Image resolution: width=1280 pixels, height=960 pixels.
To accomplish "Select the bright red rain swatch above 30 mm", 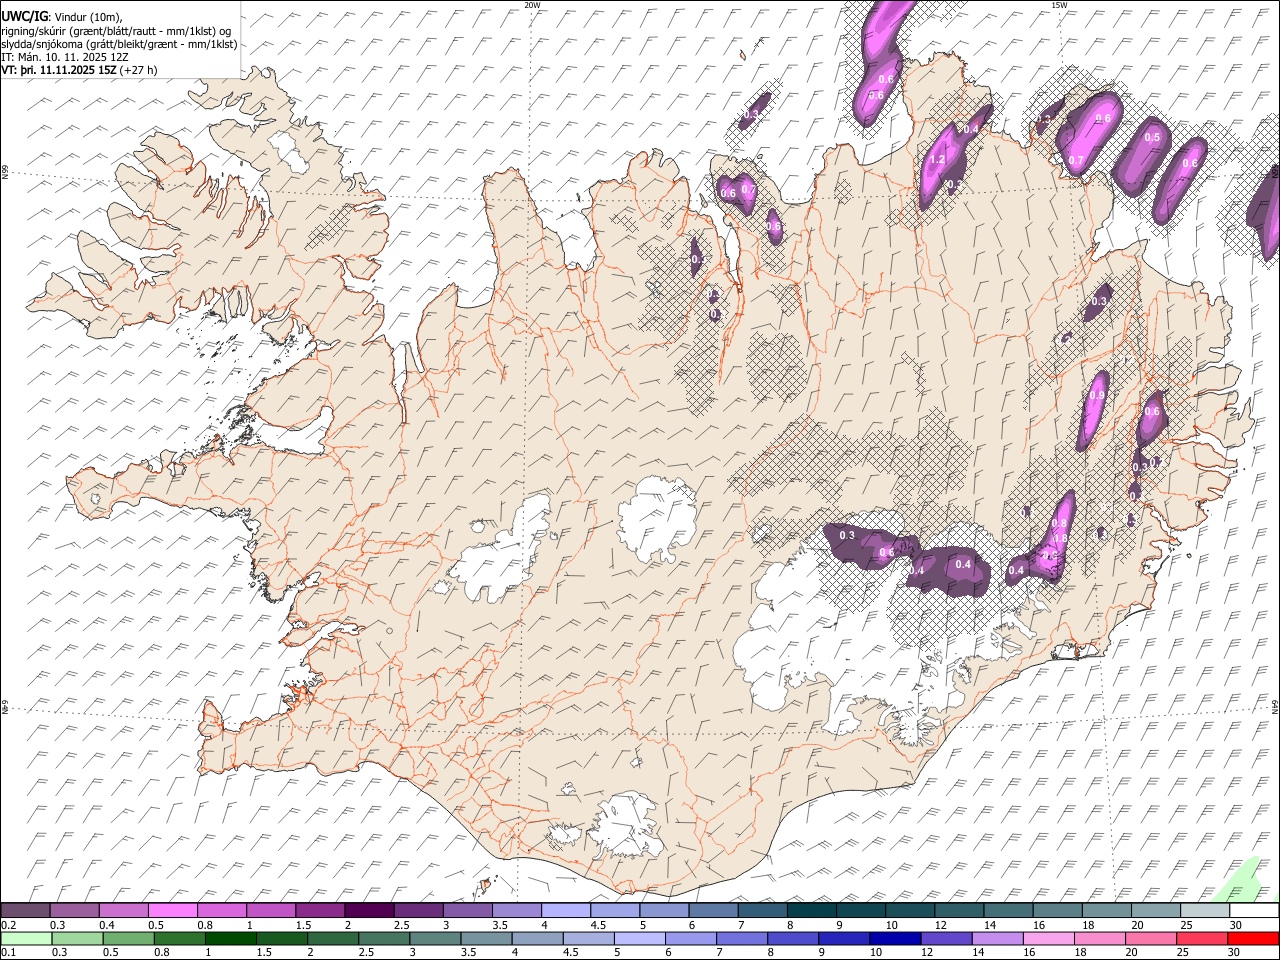I will click(1252, 938).
